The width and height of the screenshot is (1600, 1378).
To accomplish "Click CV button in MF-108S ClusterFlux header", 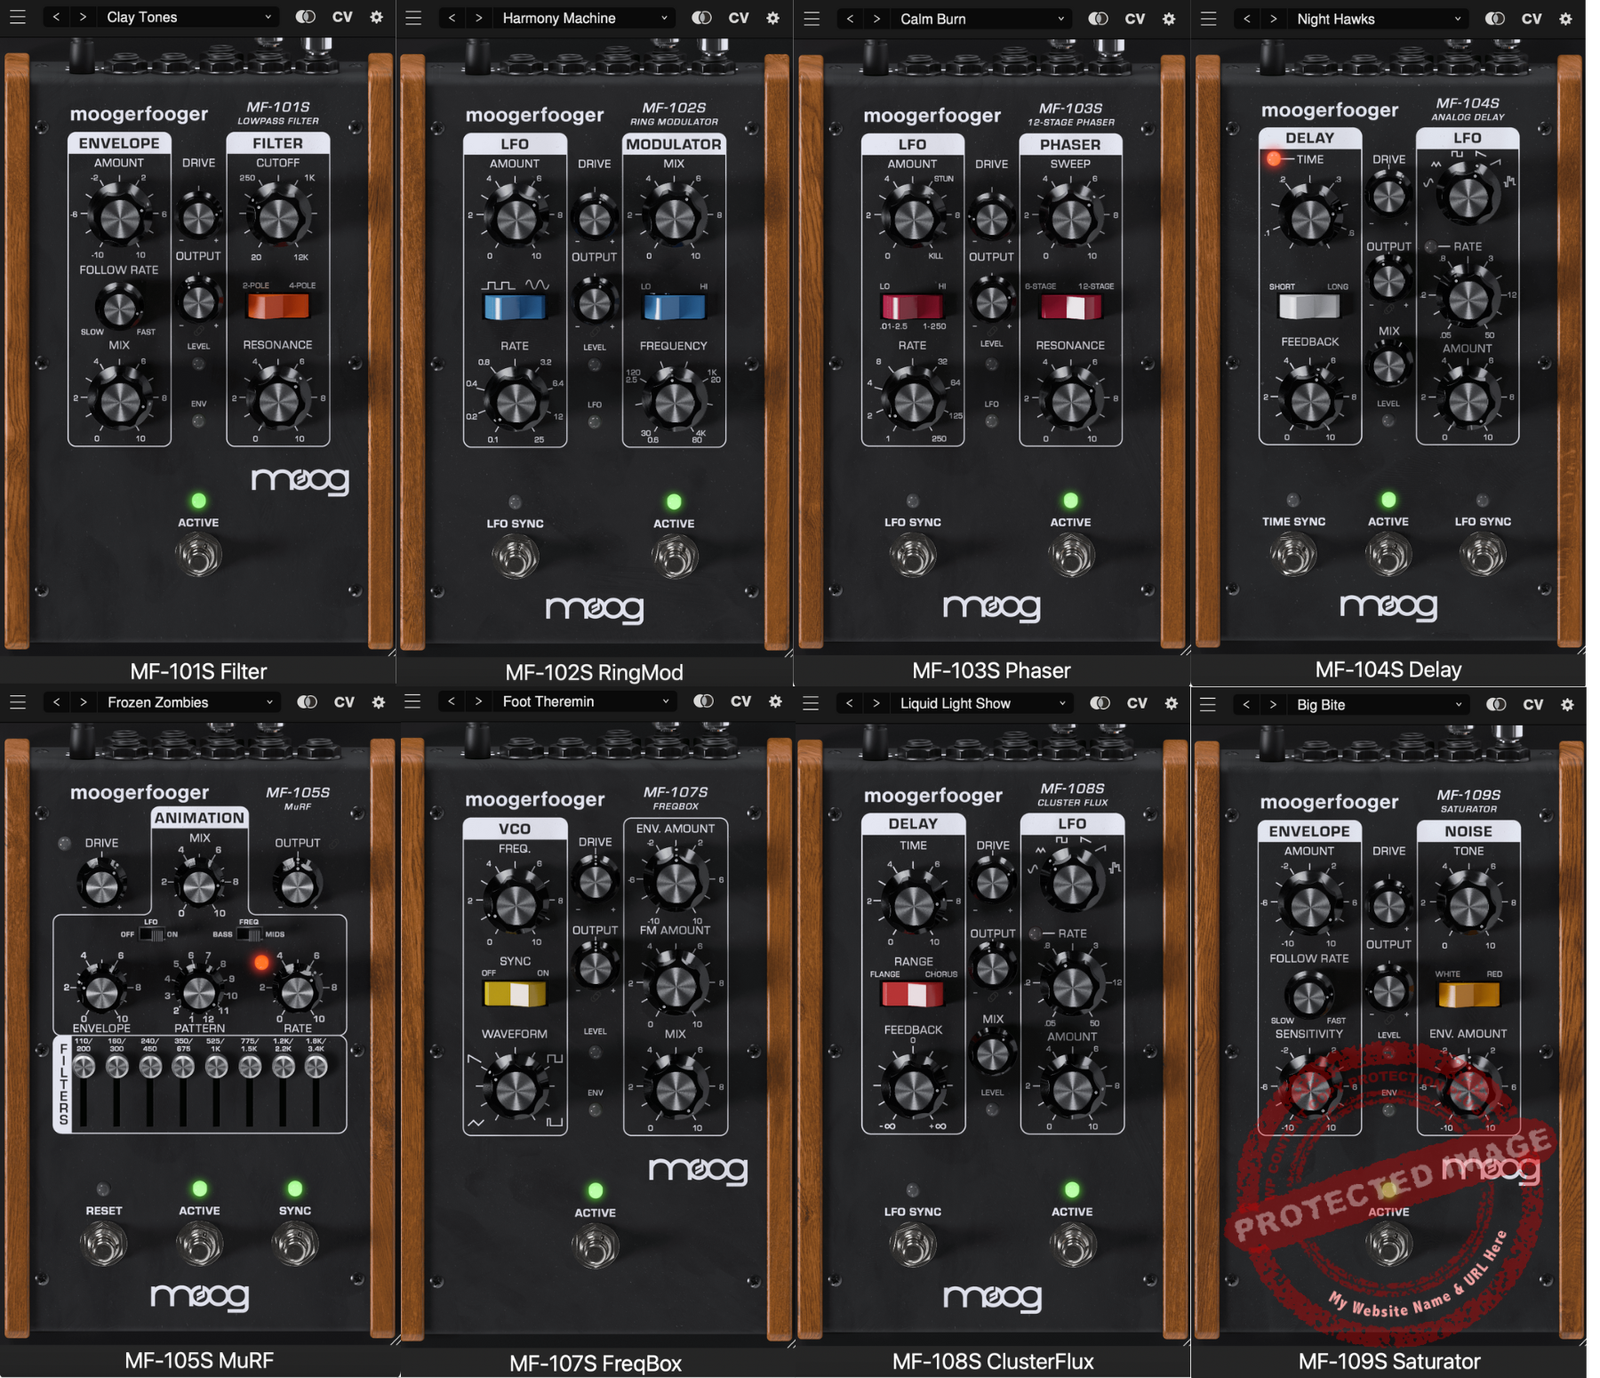I will [1137, 703].
